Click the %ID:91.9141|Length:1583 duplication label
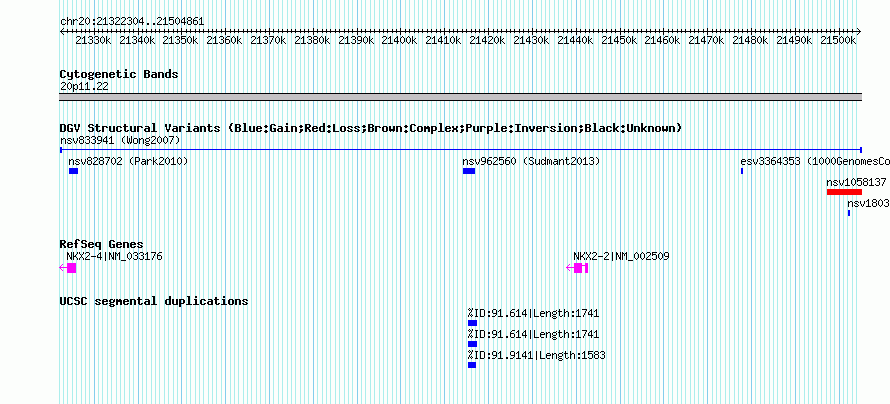Screen dimensions: 890x404 (x=536, y=355)
